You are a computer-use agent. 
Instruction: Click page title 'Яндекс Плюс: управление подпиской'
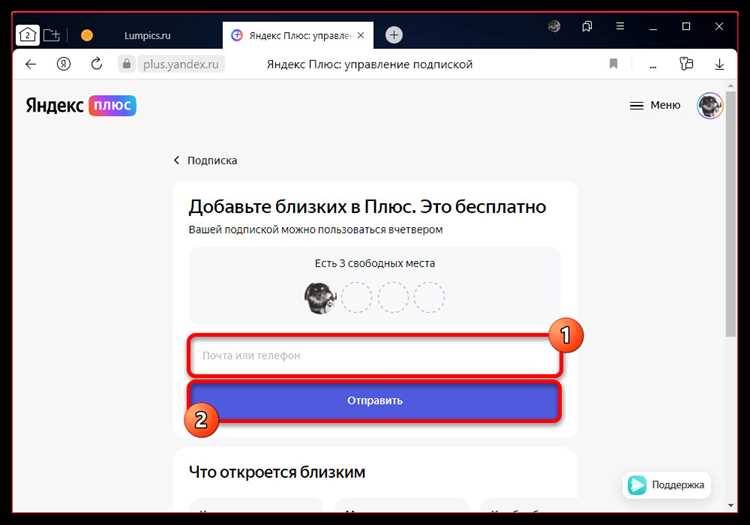tap(369, 64)
